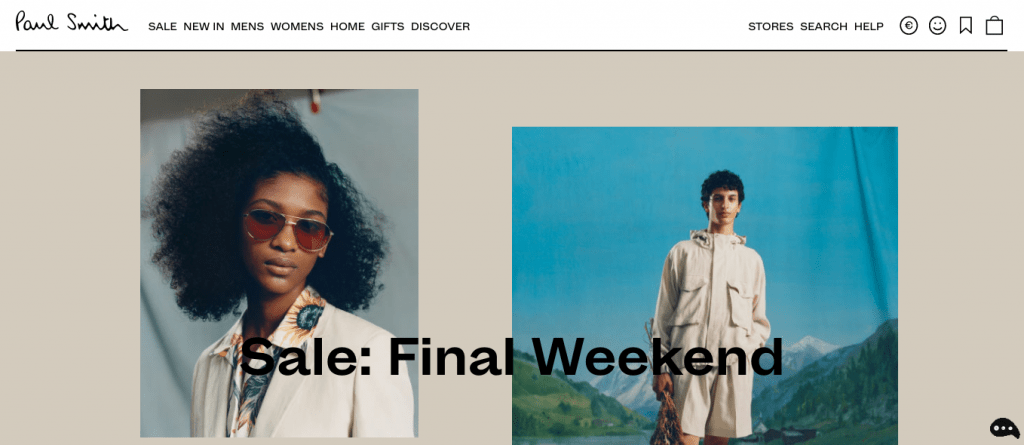
Task: Click the Paul Smith signature logo
Action: (x=72, y=22)
